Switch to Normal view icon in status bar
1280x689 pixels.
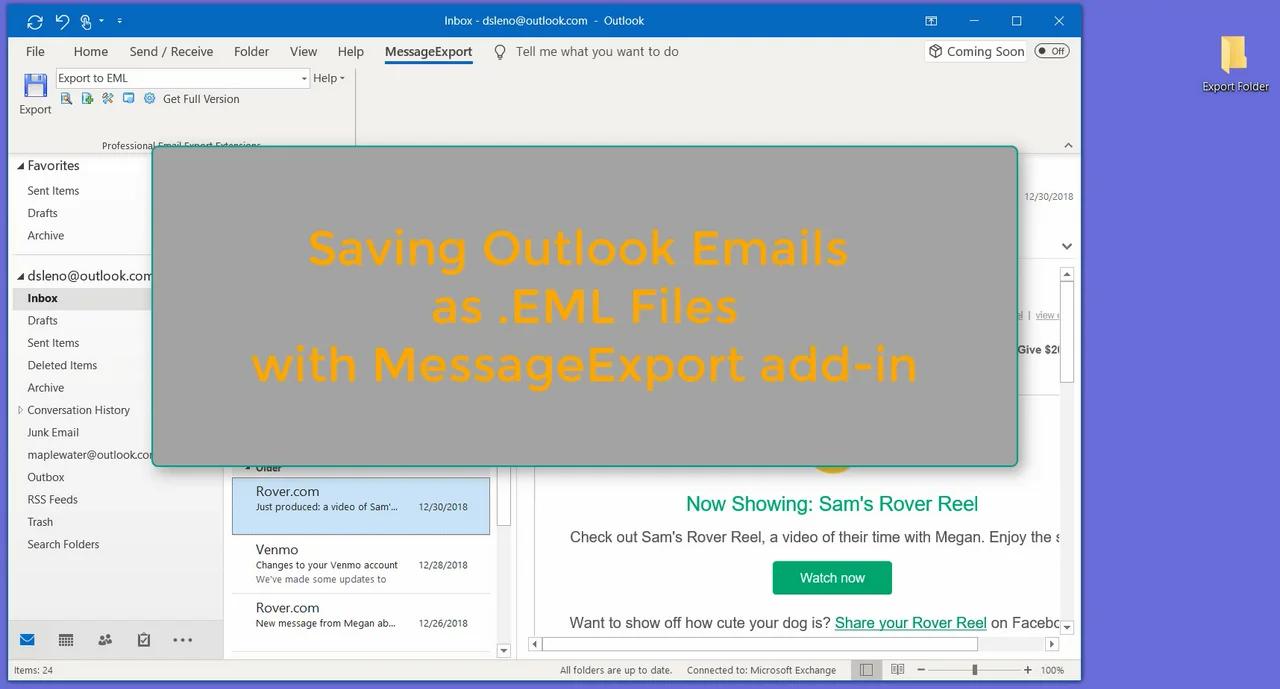(867, 670)
